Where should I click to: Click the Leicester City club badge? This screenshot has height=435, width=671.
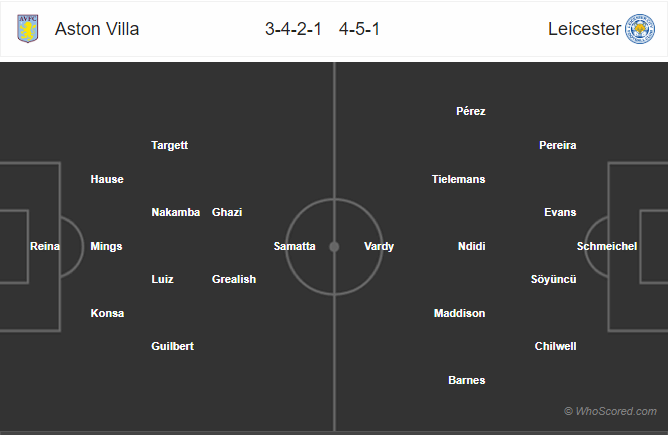[x=640, y=29]
